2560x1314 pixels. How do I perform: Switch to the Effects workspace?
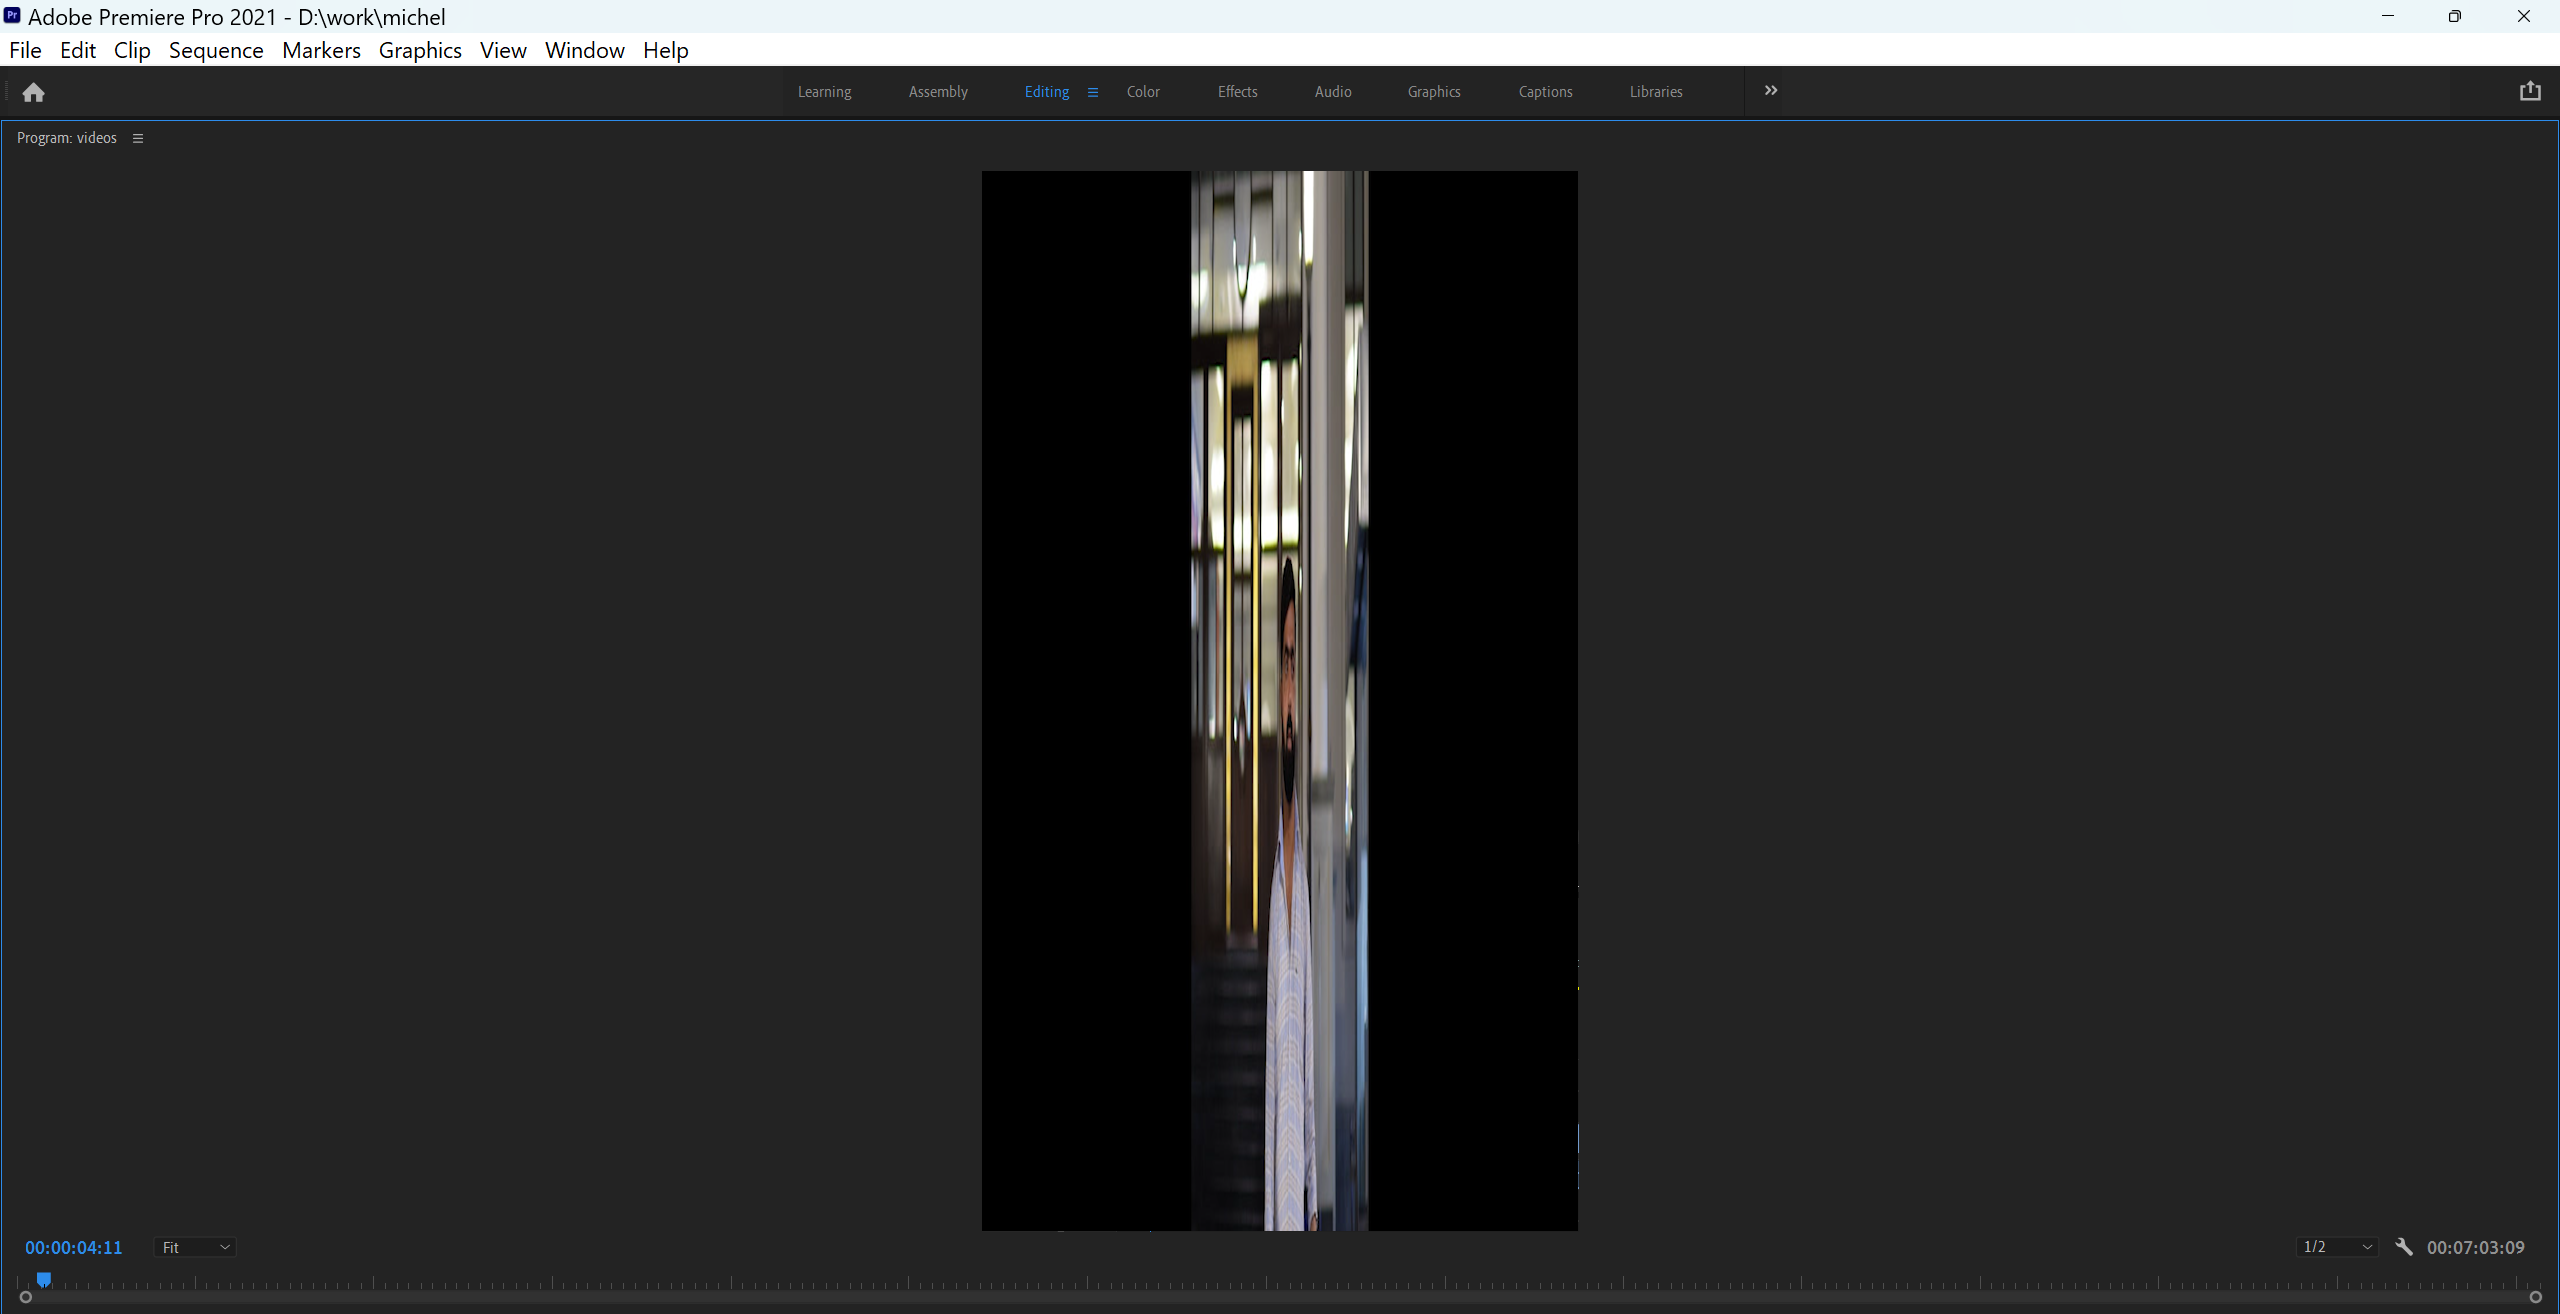tap(1237, 91)
